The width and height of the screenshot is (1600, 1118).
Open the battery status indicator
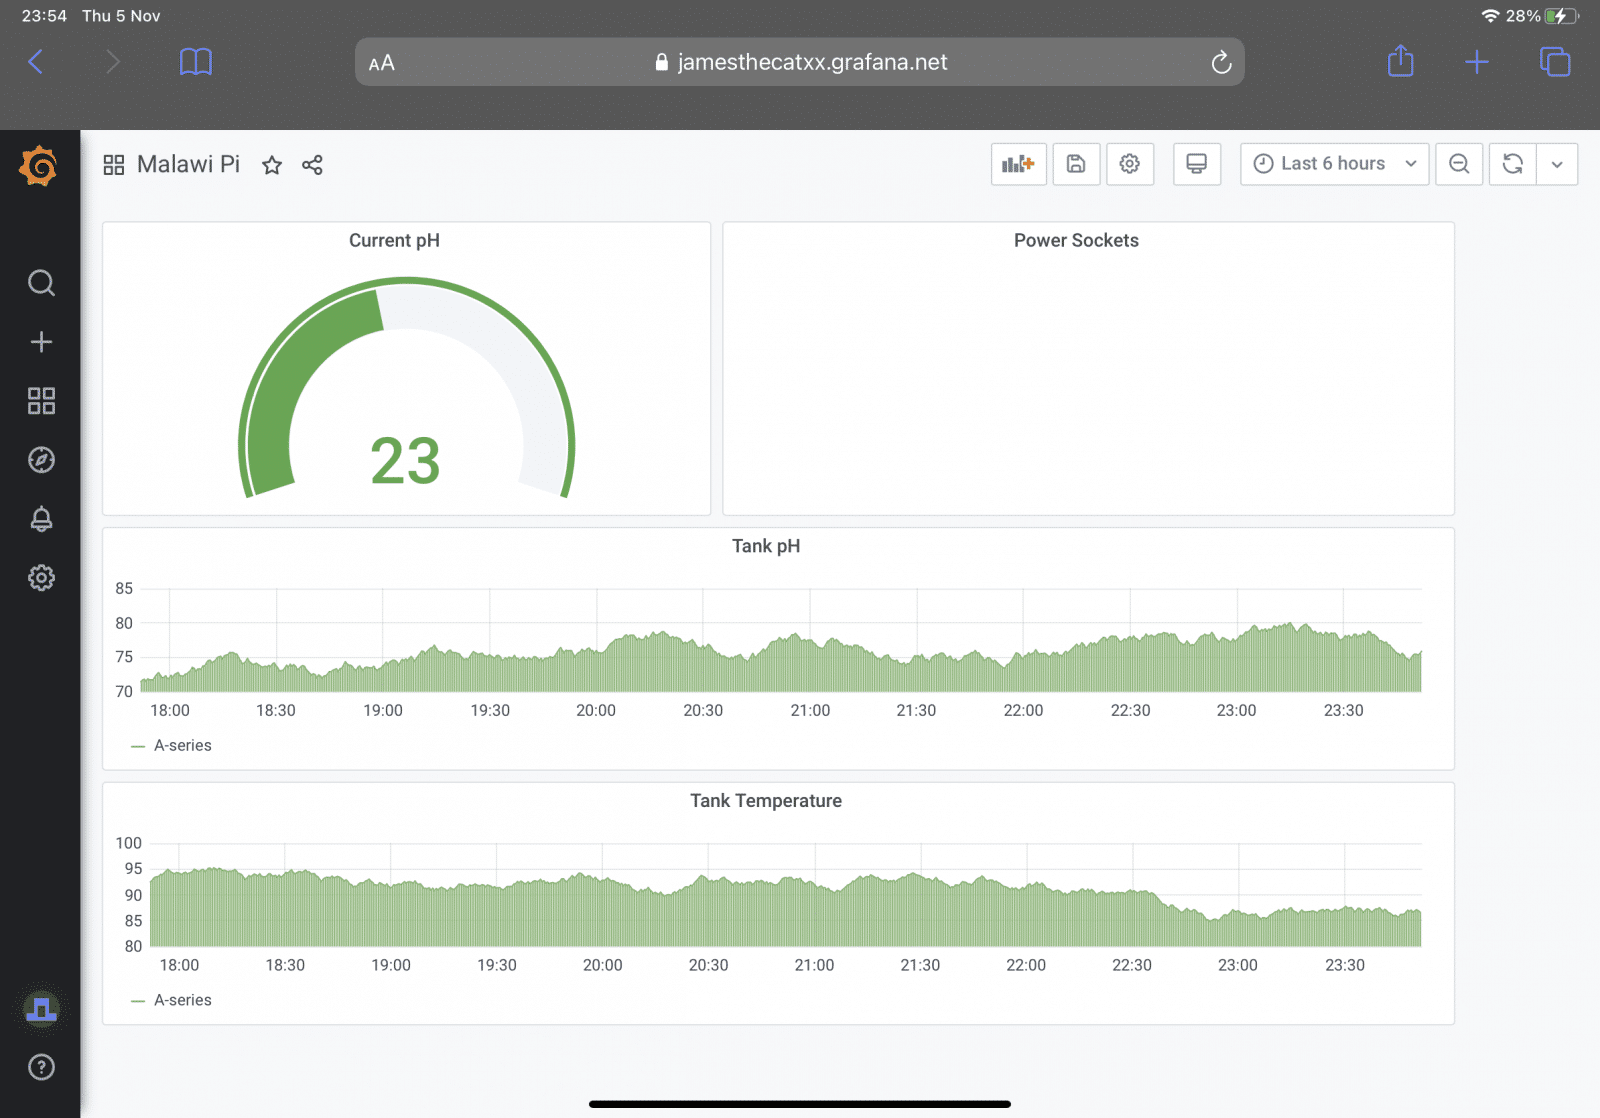(1561, 16)
